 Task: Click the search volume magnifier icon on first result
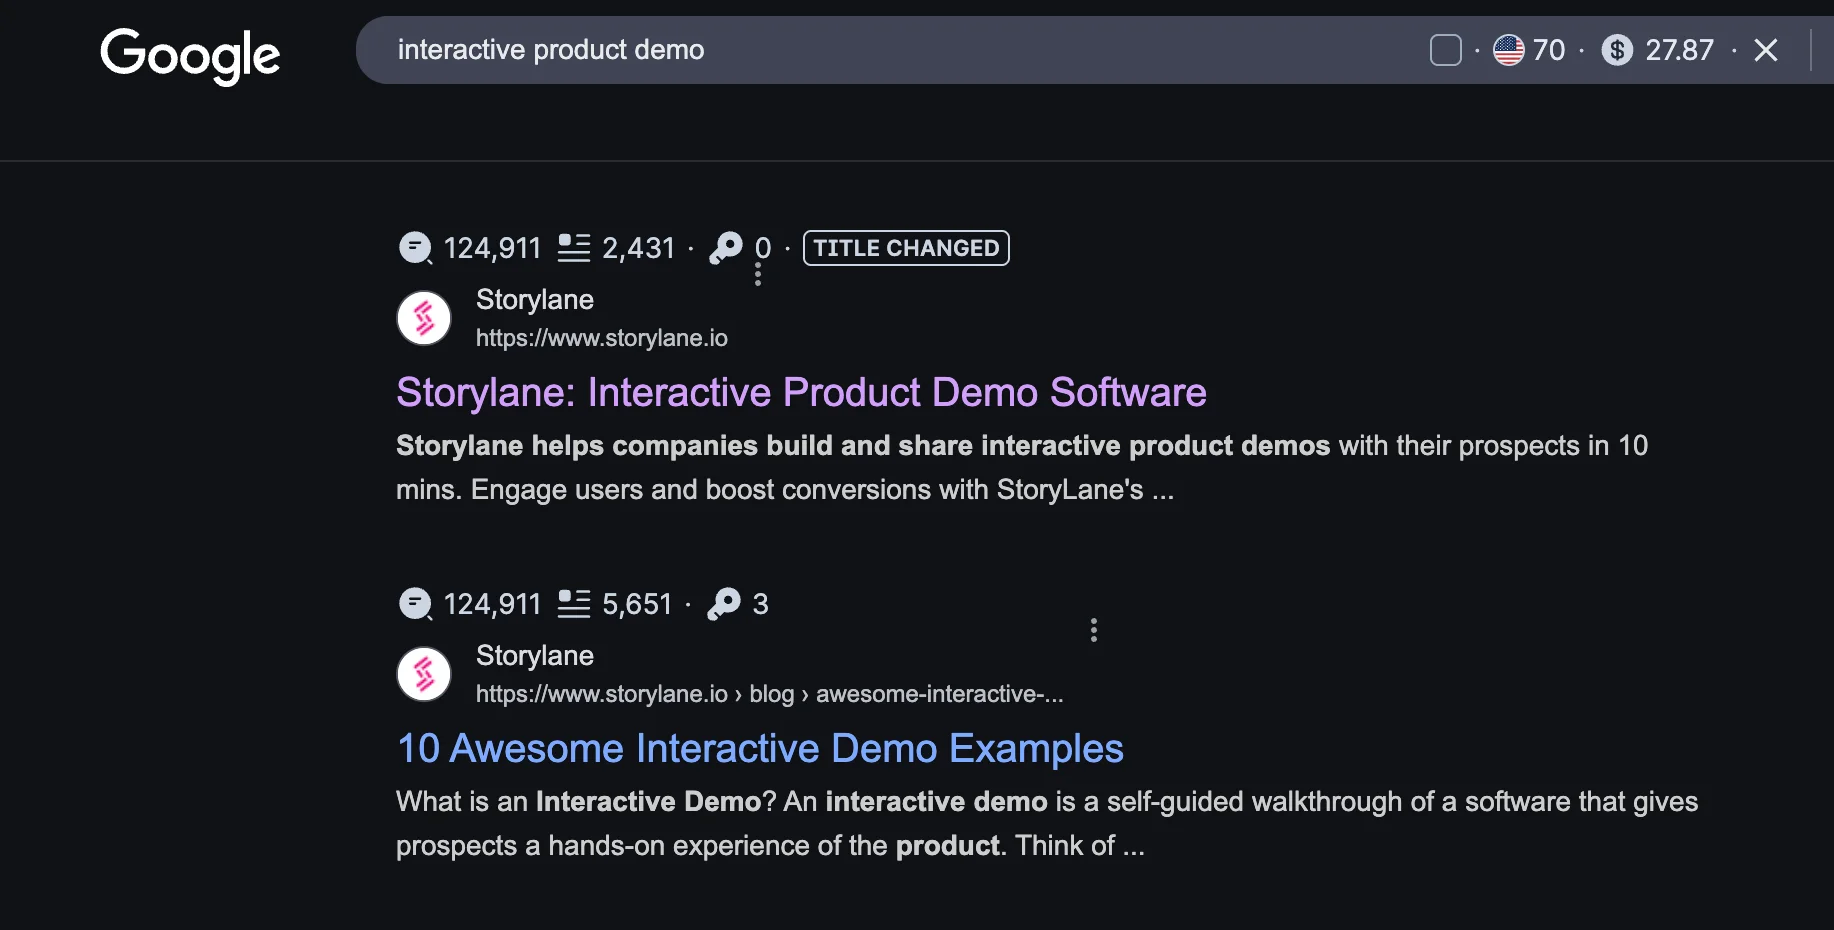tap(414, 247)
